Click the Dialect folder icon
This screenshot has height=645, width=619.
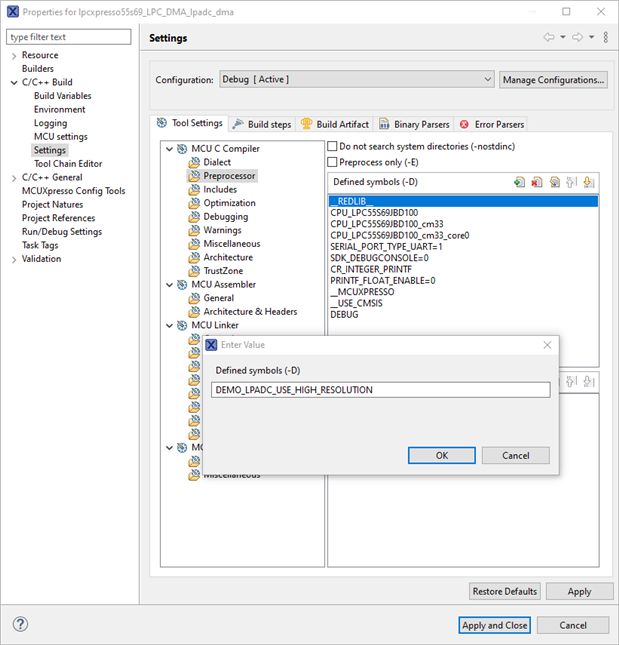coord(194,162)
